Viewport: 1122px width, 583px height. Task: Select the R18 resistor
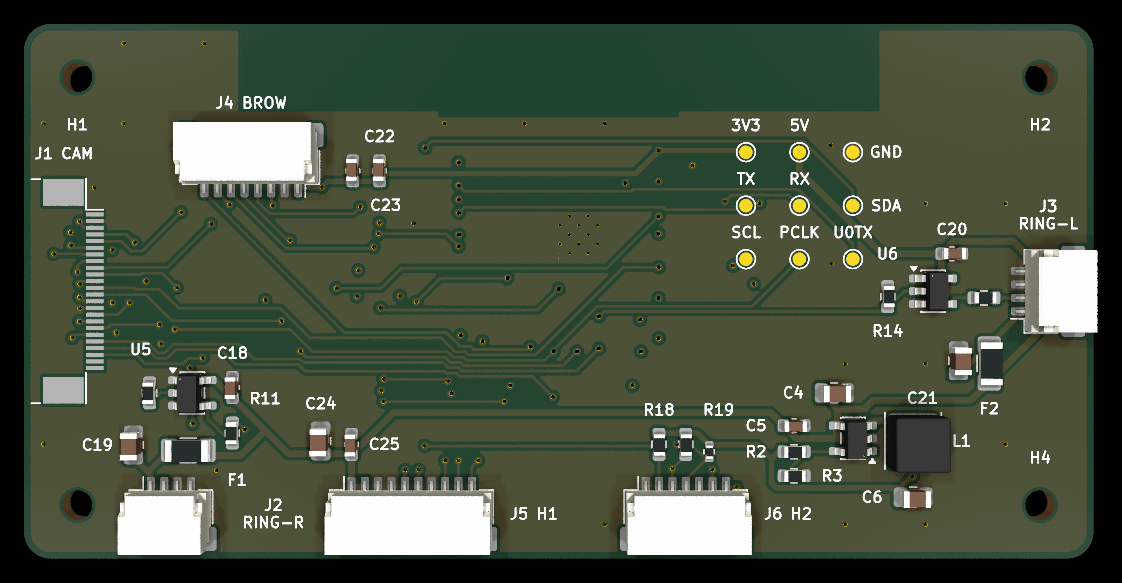[659, 444]
